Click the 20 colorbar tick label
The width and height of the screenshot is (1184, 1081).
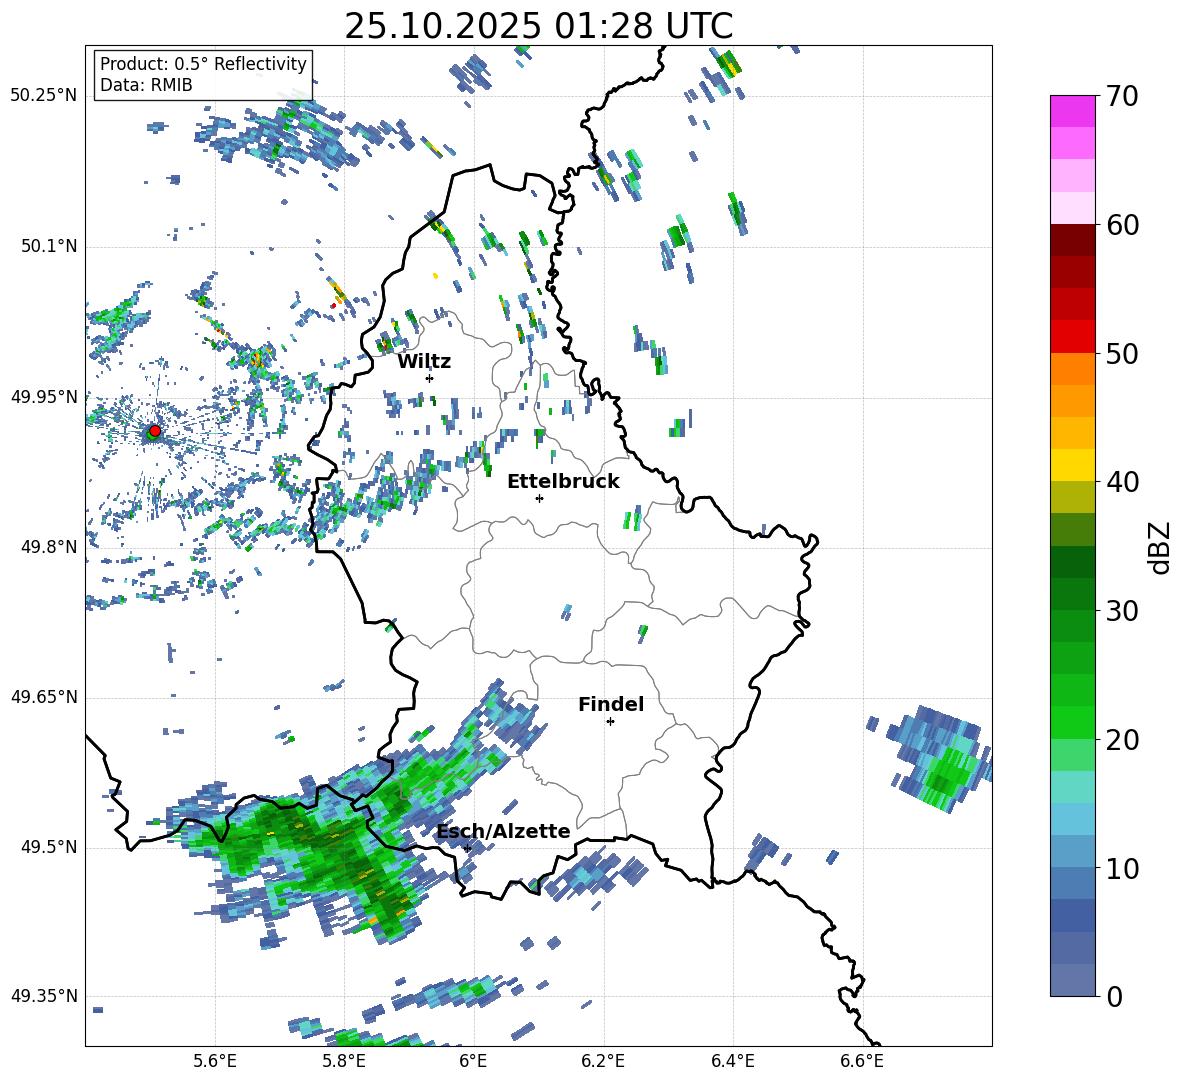[1122, 740]
